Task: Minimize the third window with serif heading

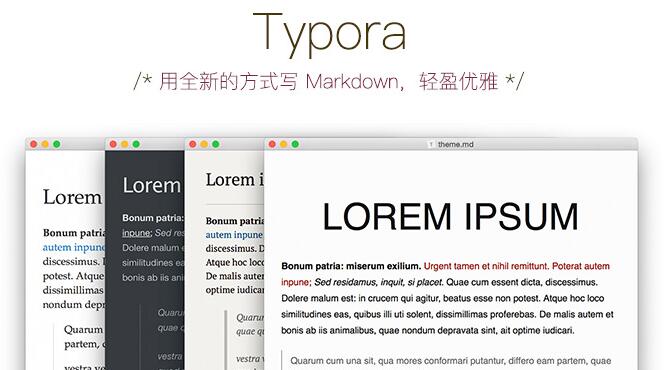Action: [204, 144]
